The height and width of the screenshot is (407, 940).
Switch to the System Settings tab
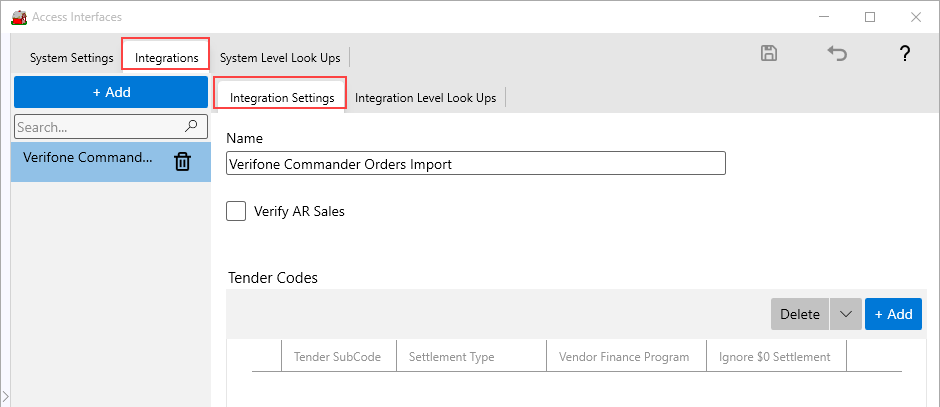(71, 58)
